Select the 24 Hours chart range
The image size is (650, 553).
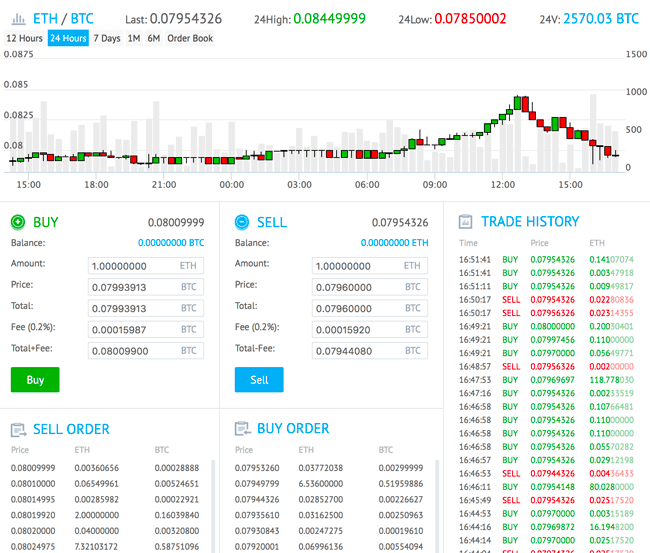(68, 38)
